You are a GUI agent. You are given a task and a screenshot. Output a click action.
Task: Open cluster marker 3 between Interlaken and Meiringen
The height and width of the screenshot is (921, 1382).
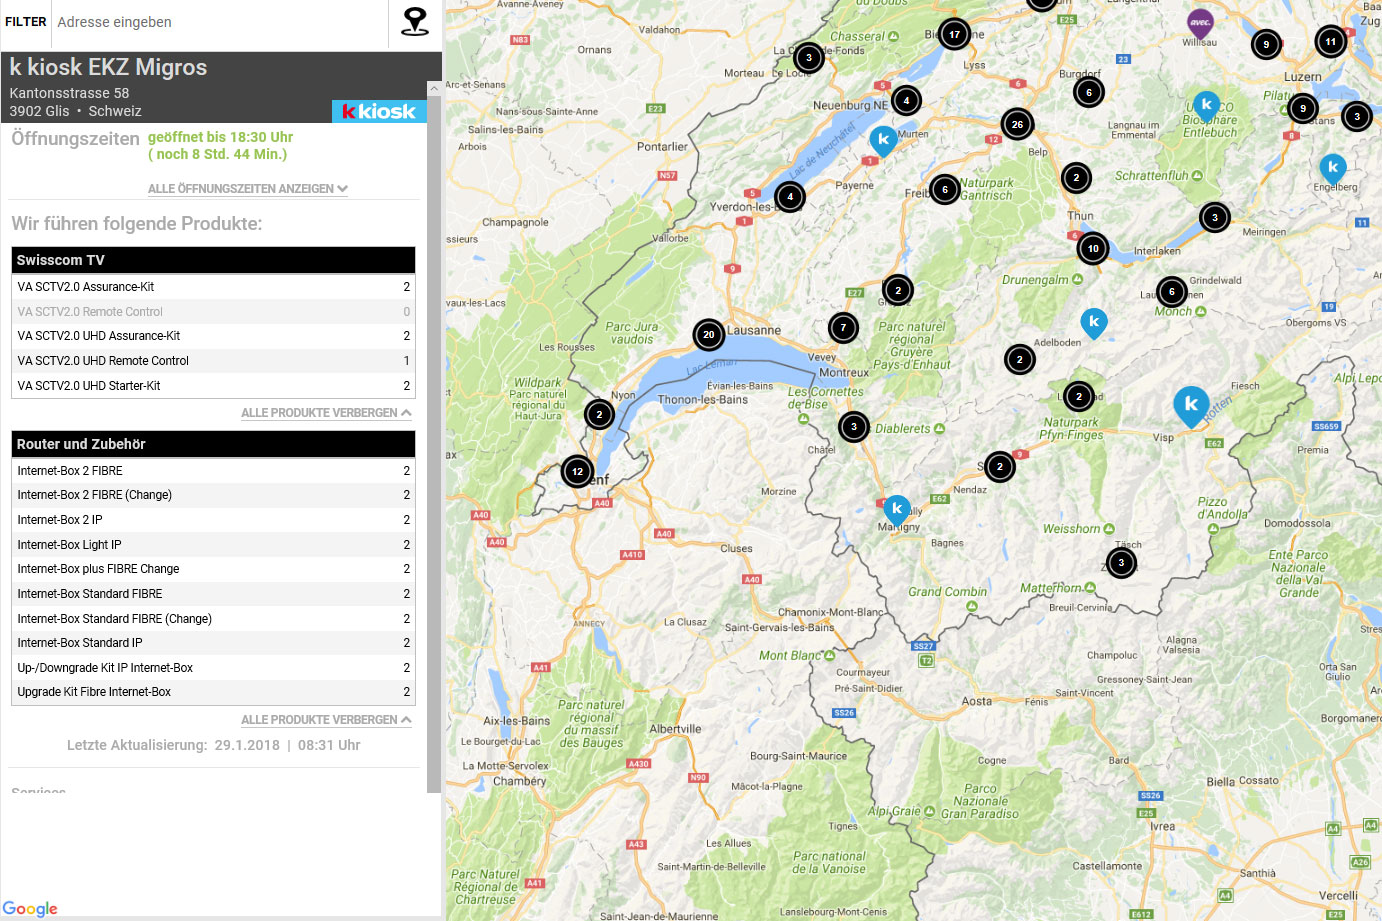(1214, 217)
